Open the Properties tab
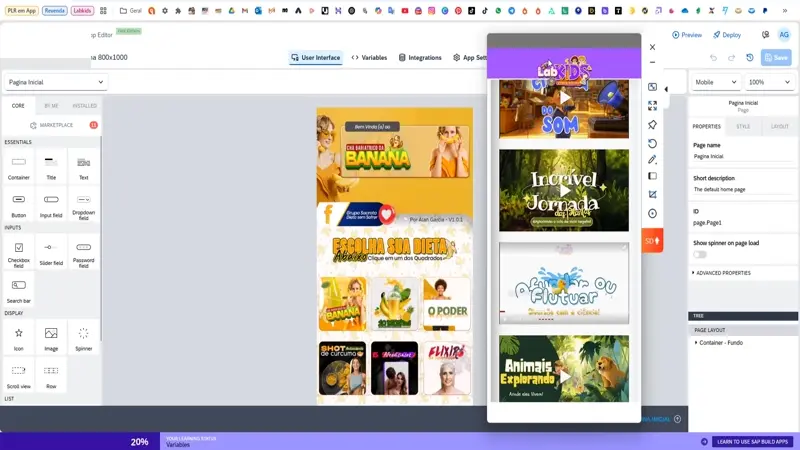 [707, 127]
